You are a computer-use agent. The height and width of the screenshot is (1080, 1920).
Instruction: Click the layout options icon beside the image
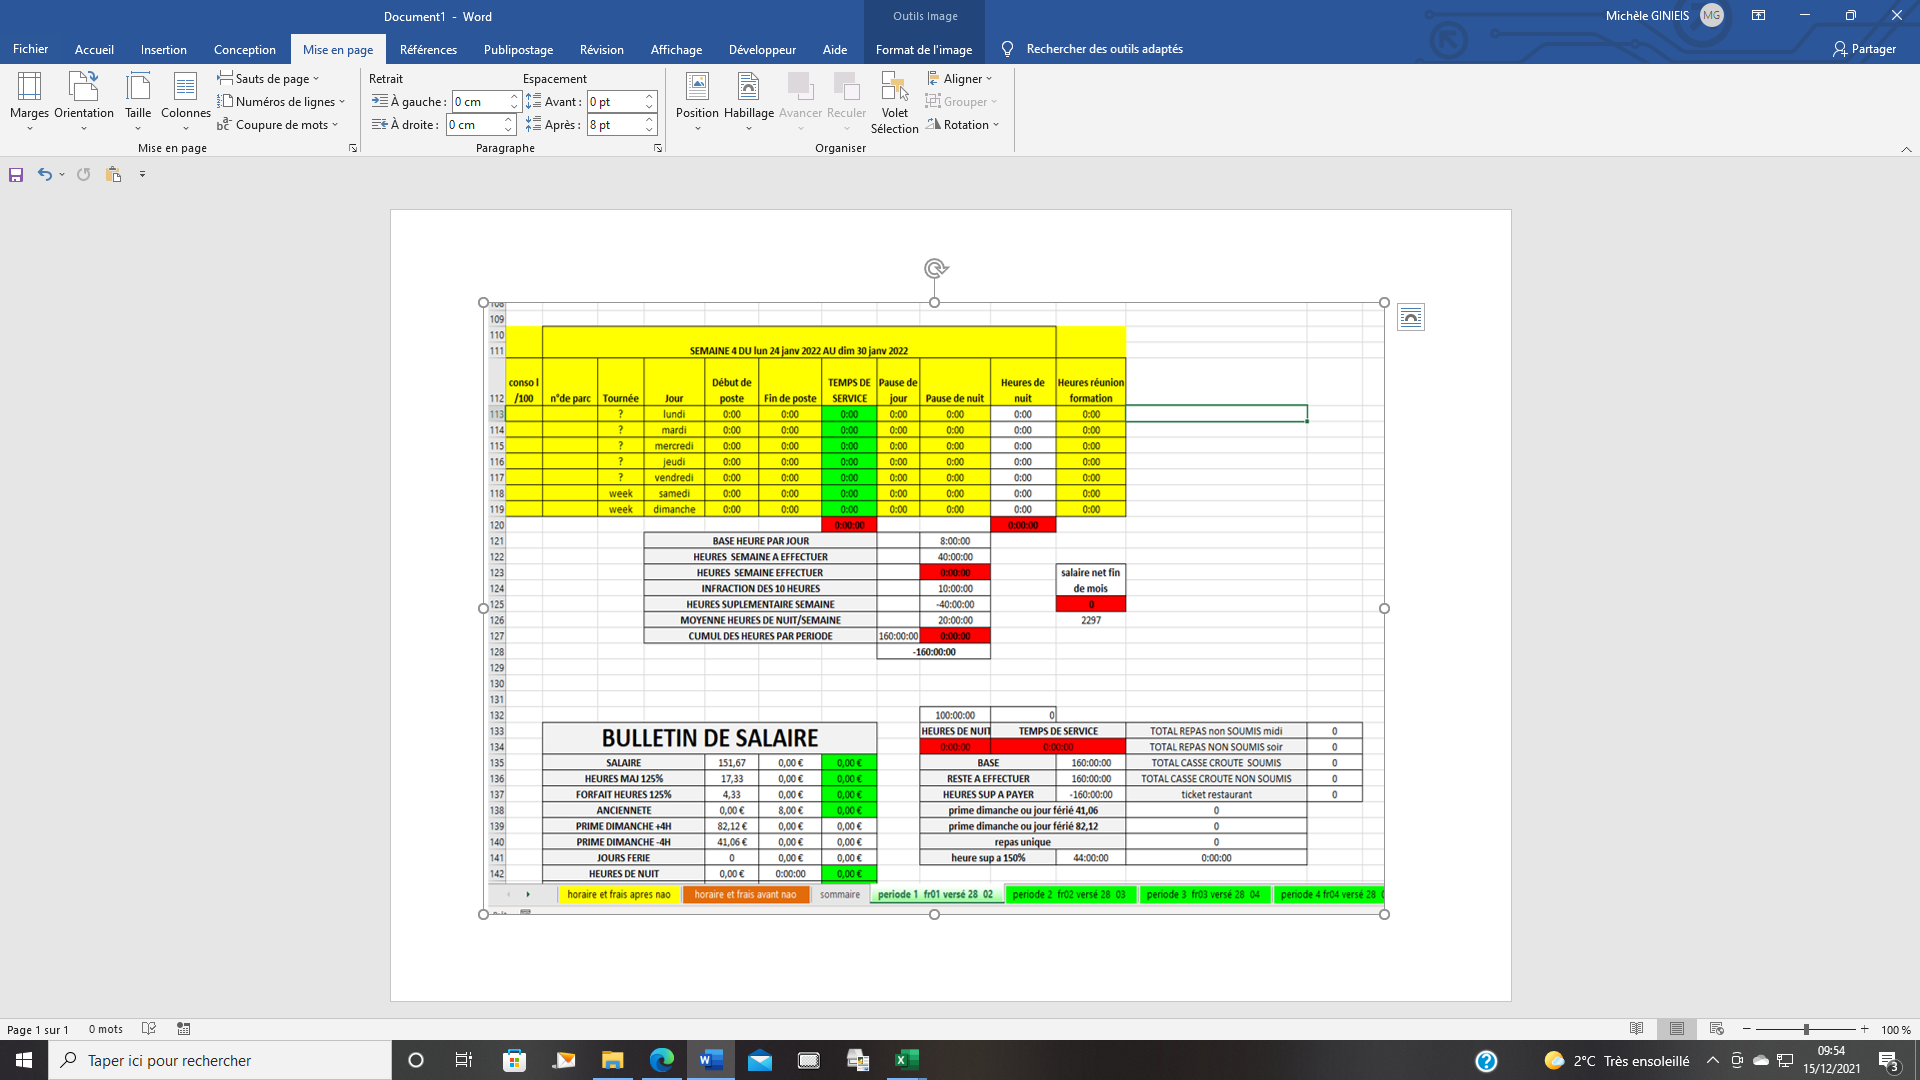(1410, 318)
